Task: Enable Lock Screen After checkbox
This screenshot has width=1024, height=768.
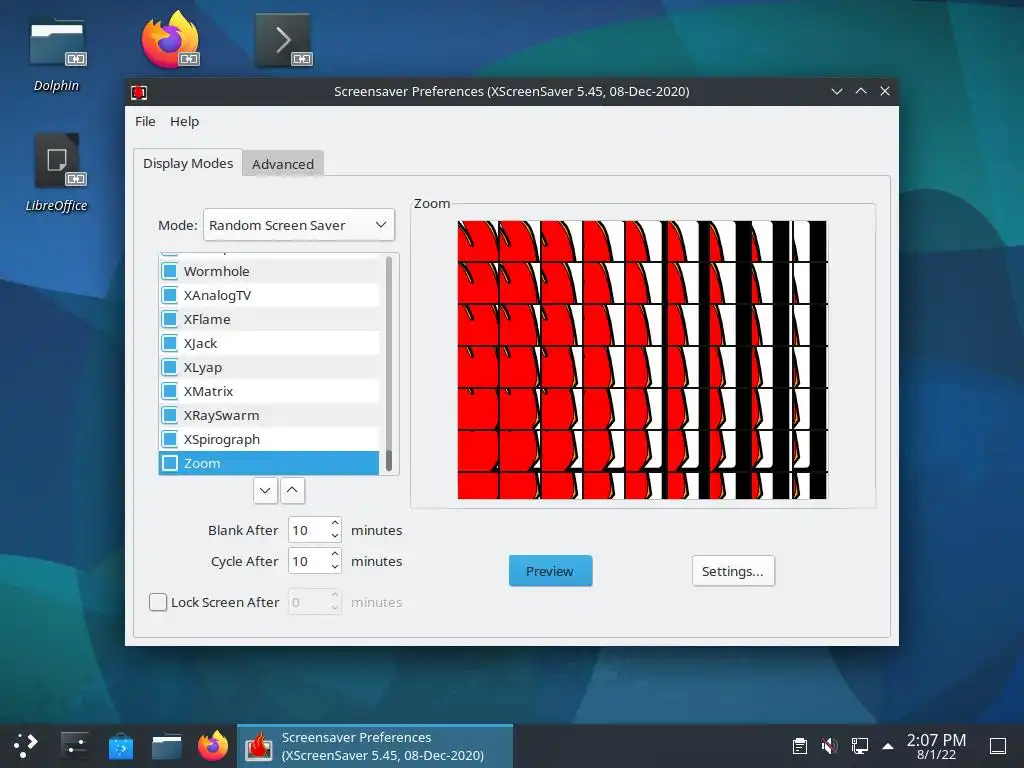Action: point(158,602)
